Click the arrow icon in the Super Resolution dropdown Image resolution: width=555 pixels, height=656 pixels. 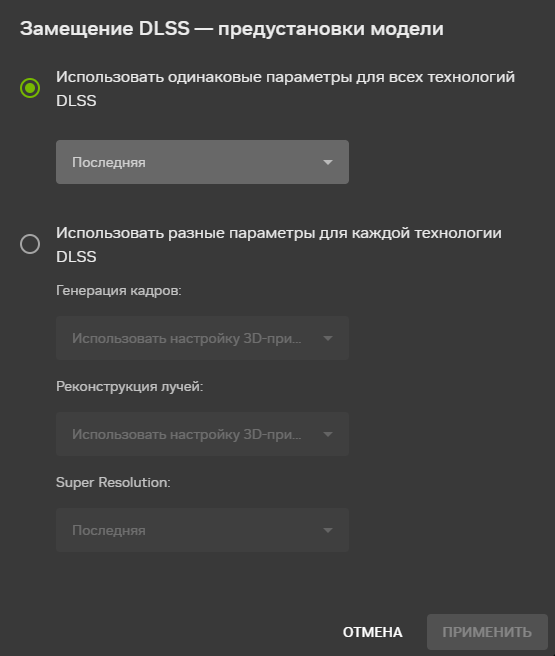[328, 530]
